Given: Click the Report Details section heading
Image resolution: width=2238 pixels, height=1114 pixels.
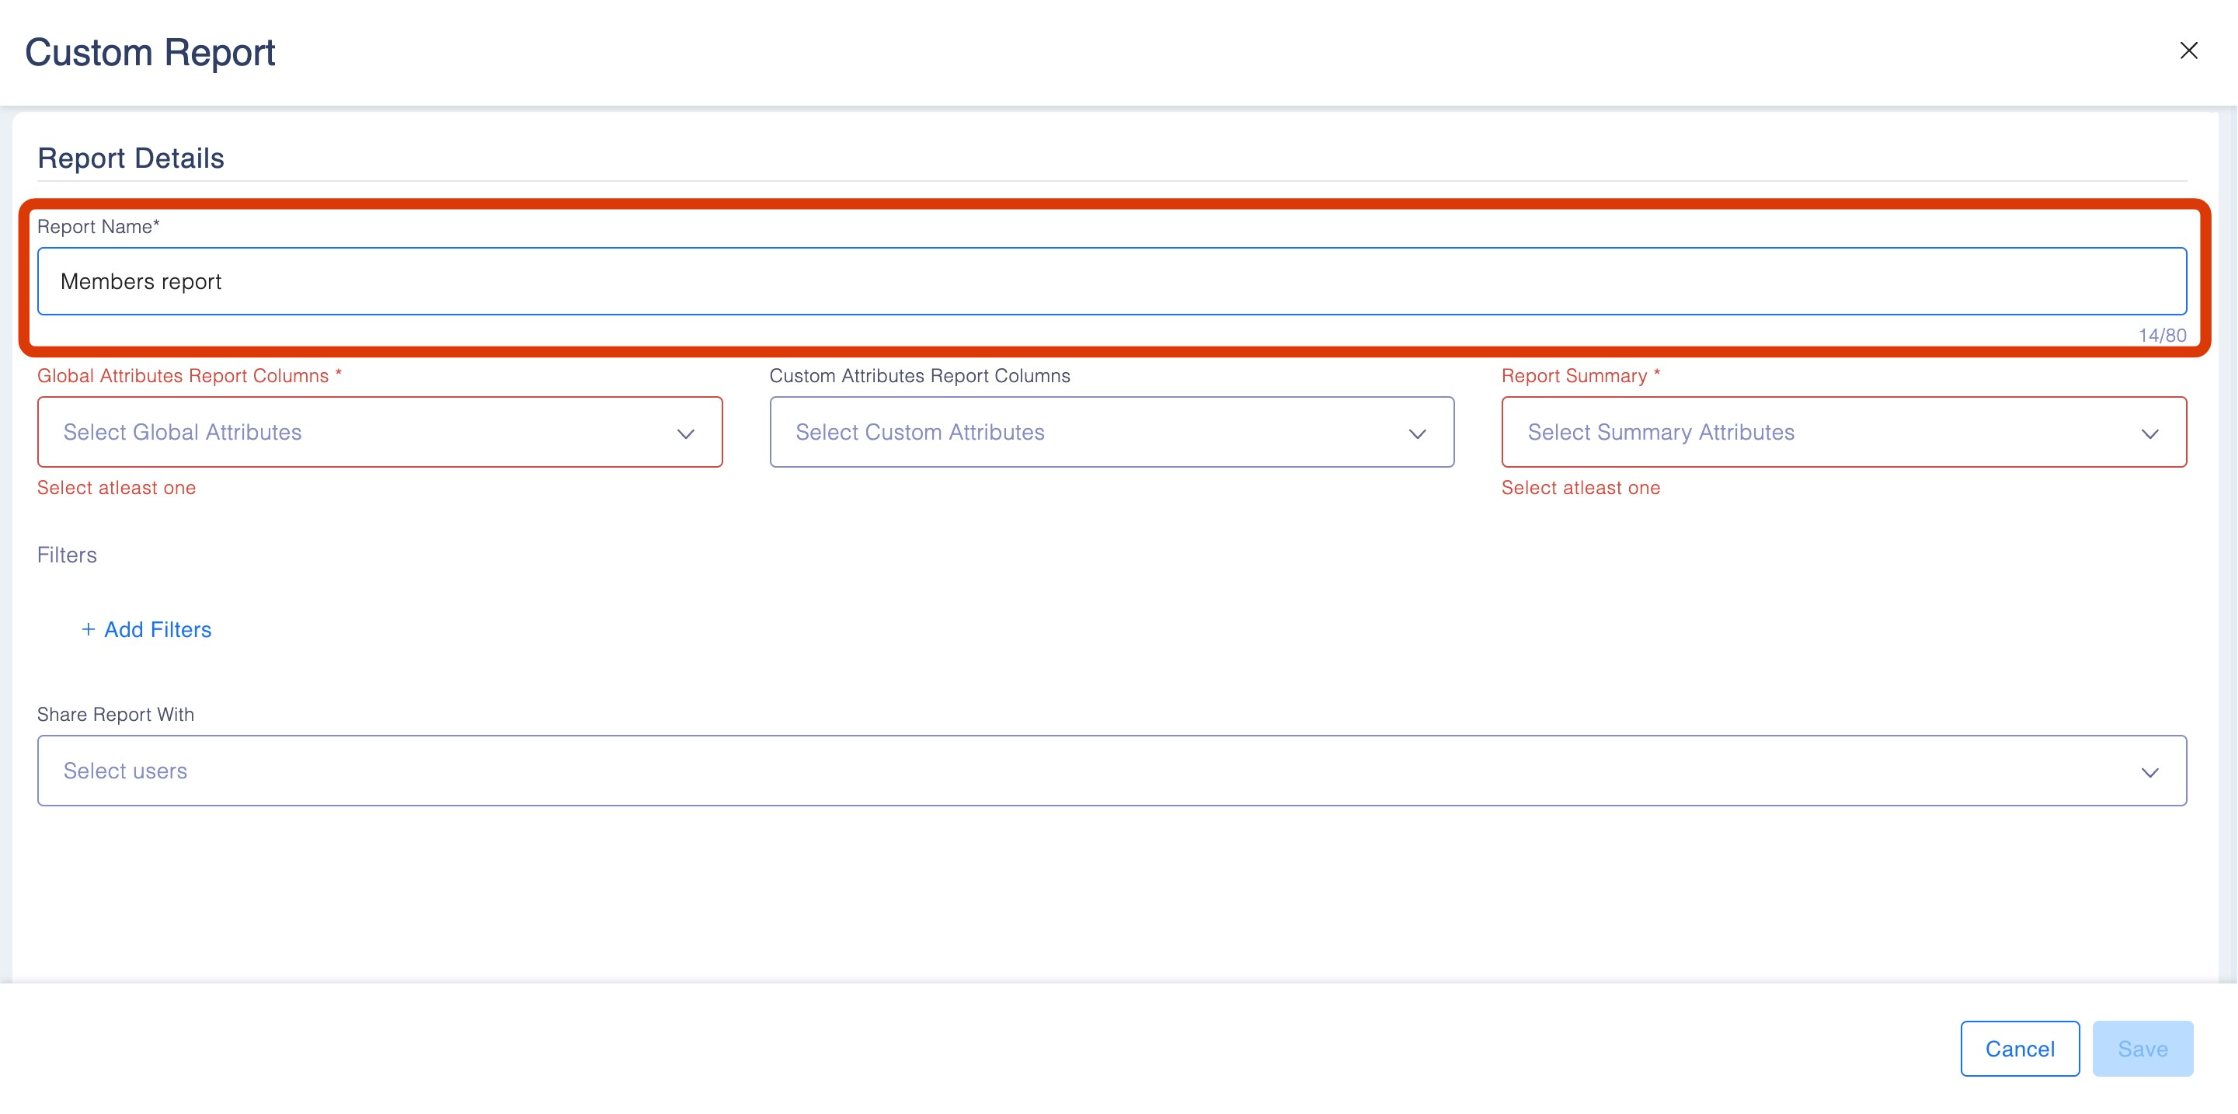Looking at the screenshot, I should (131, 158).
